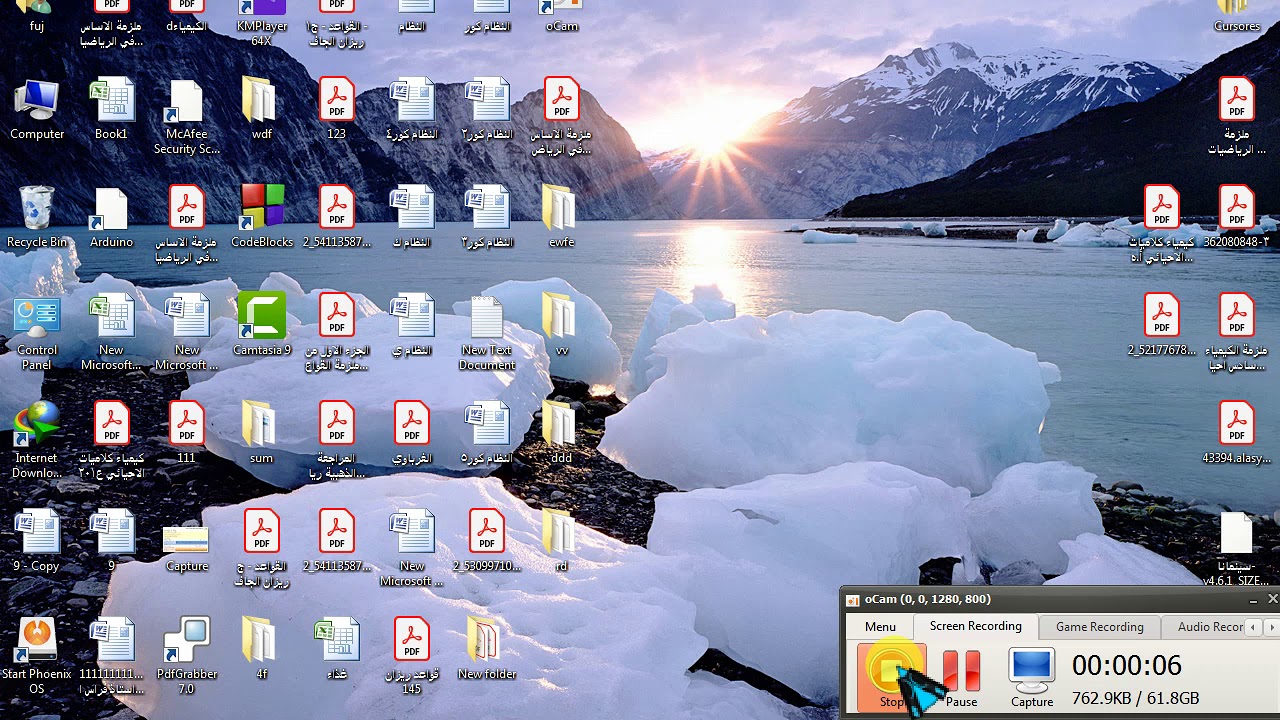
Task: Select the New Text Document file
Action: [487, 333]
